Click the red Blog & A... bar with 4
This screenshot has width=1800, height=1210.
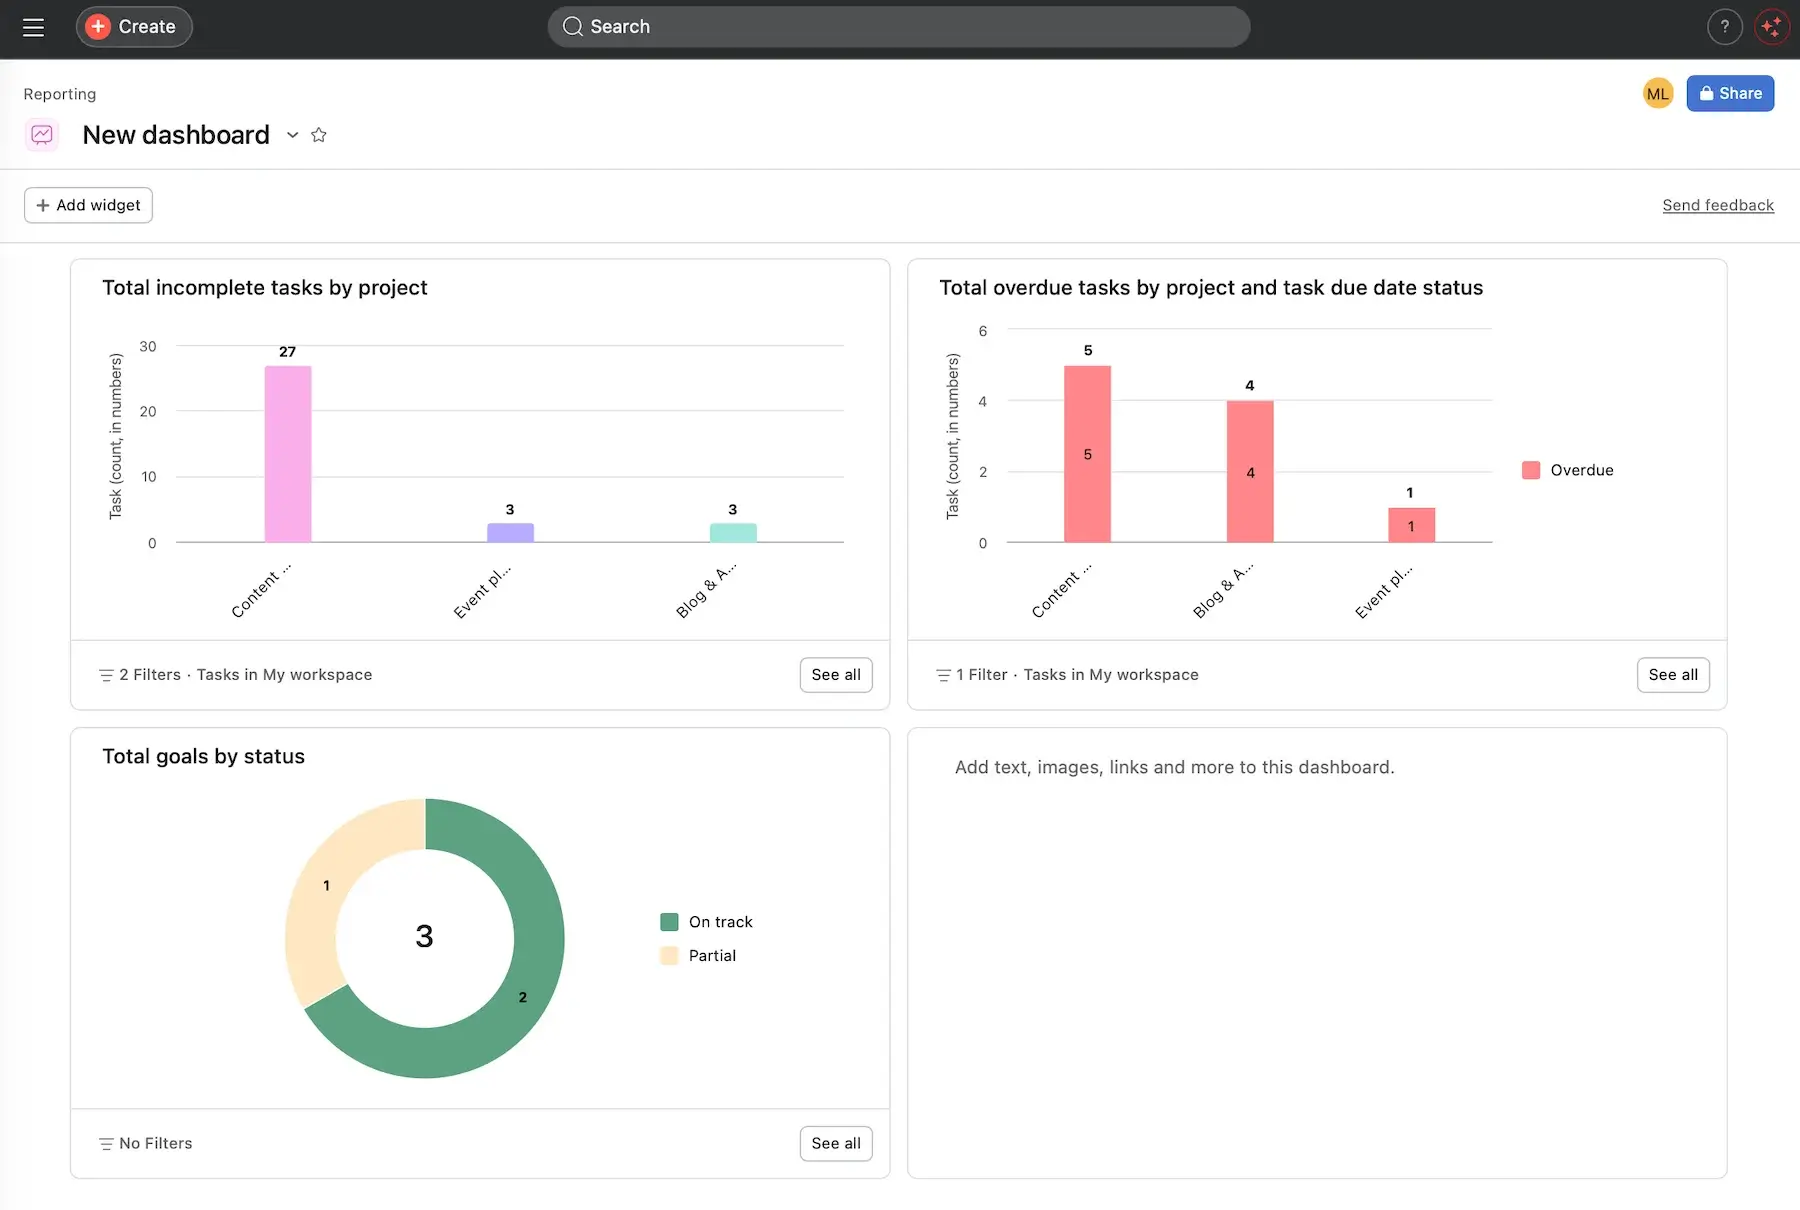pos(1250,472)
